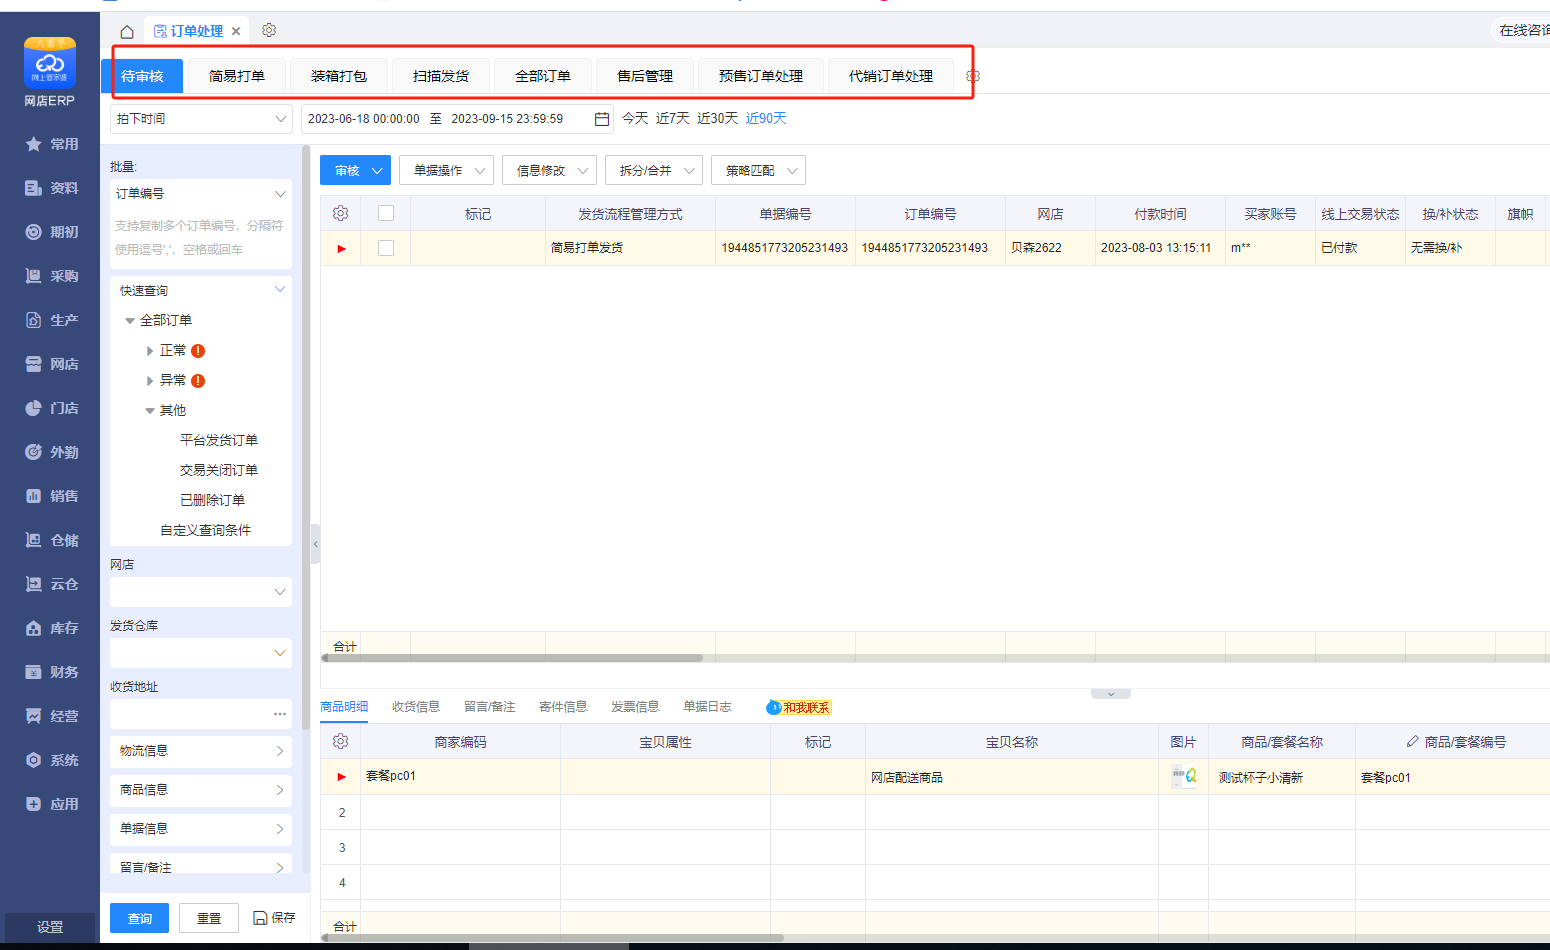This screenshot has width=1550, height=950.
Task: Switch to 简易打单 tab
Action: [x=237, y=76]
